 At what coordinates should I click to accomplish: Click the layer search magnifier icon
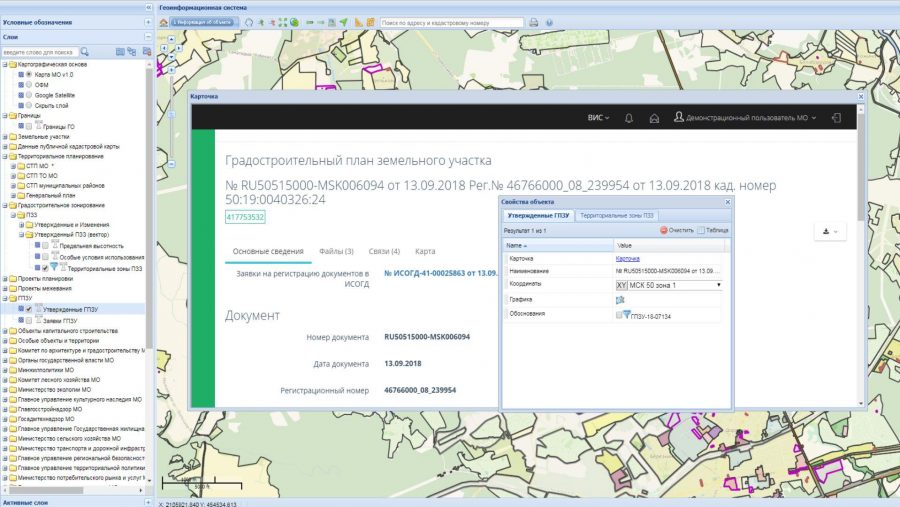(84, 52)
